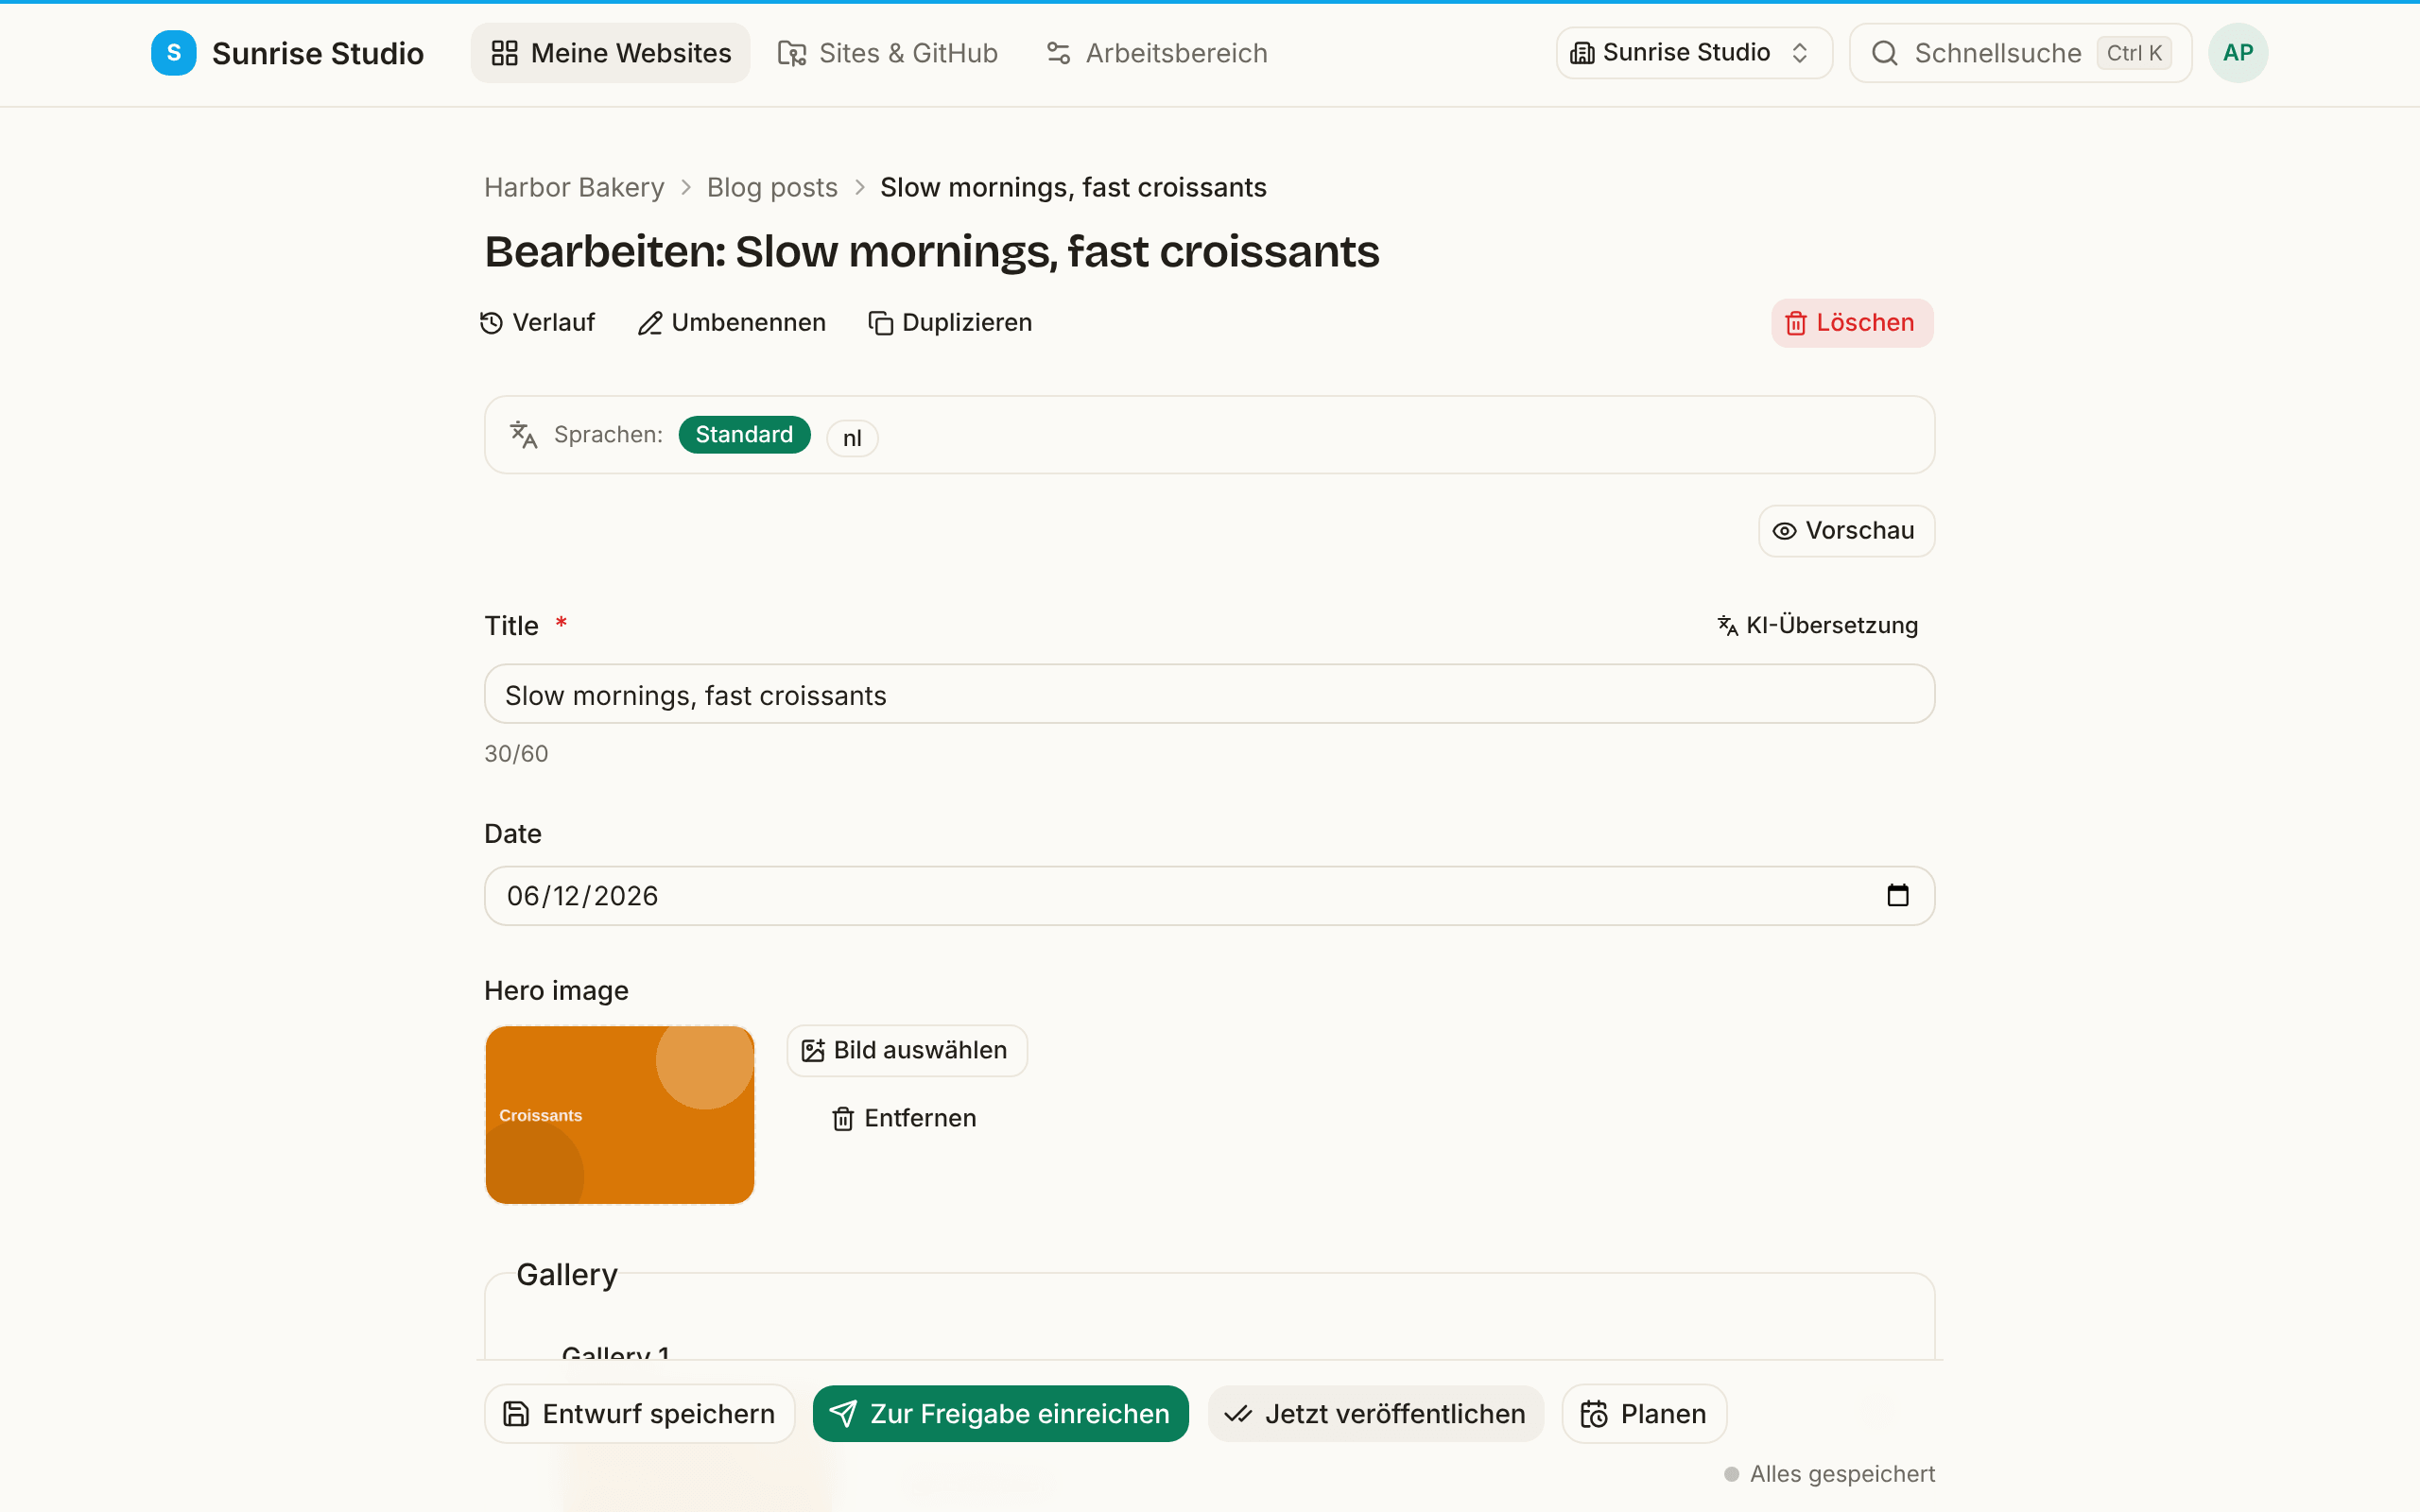Click the Schnellsuche search field
The height and width of the screenshot is (1512, 2420).
(2020, 53)
